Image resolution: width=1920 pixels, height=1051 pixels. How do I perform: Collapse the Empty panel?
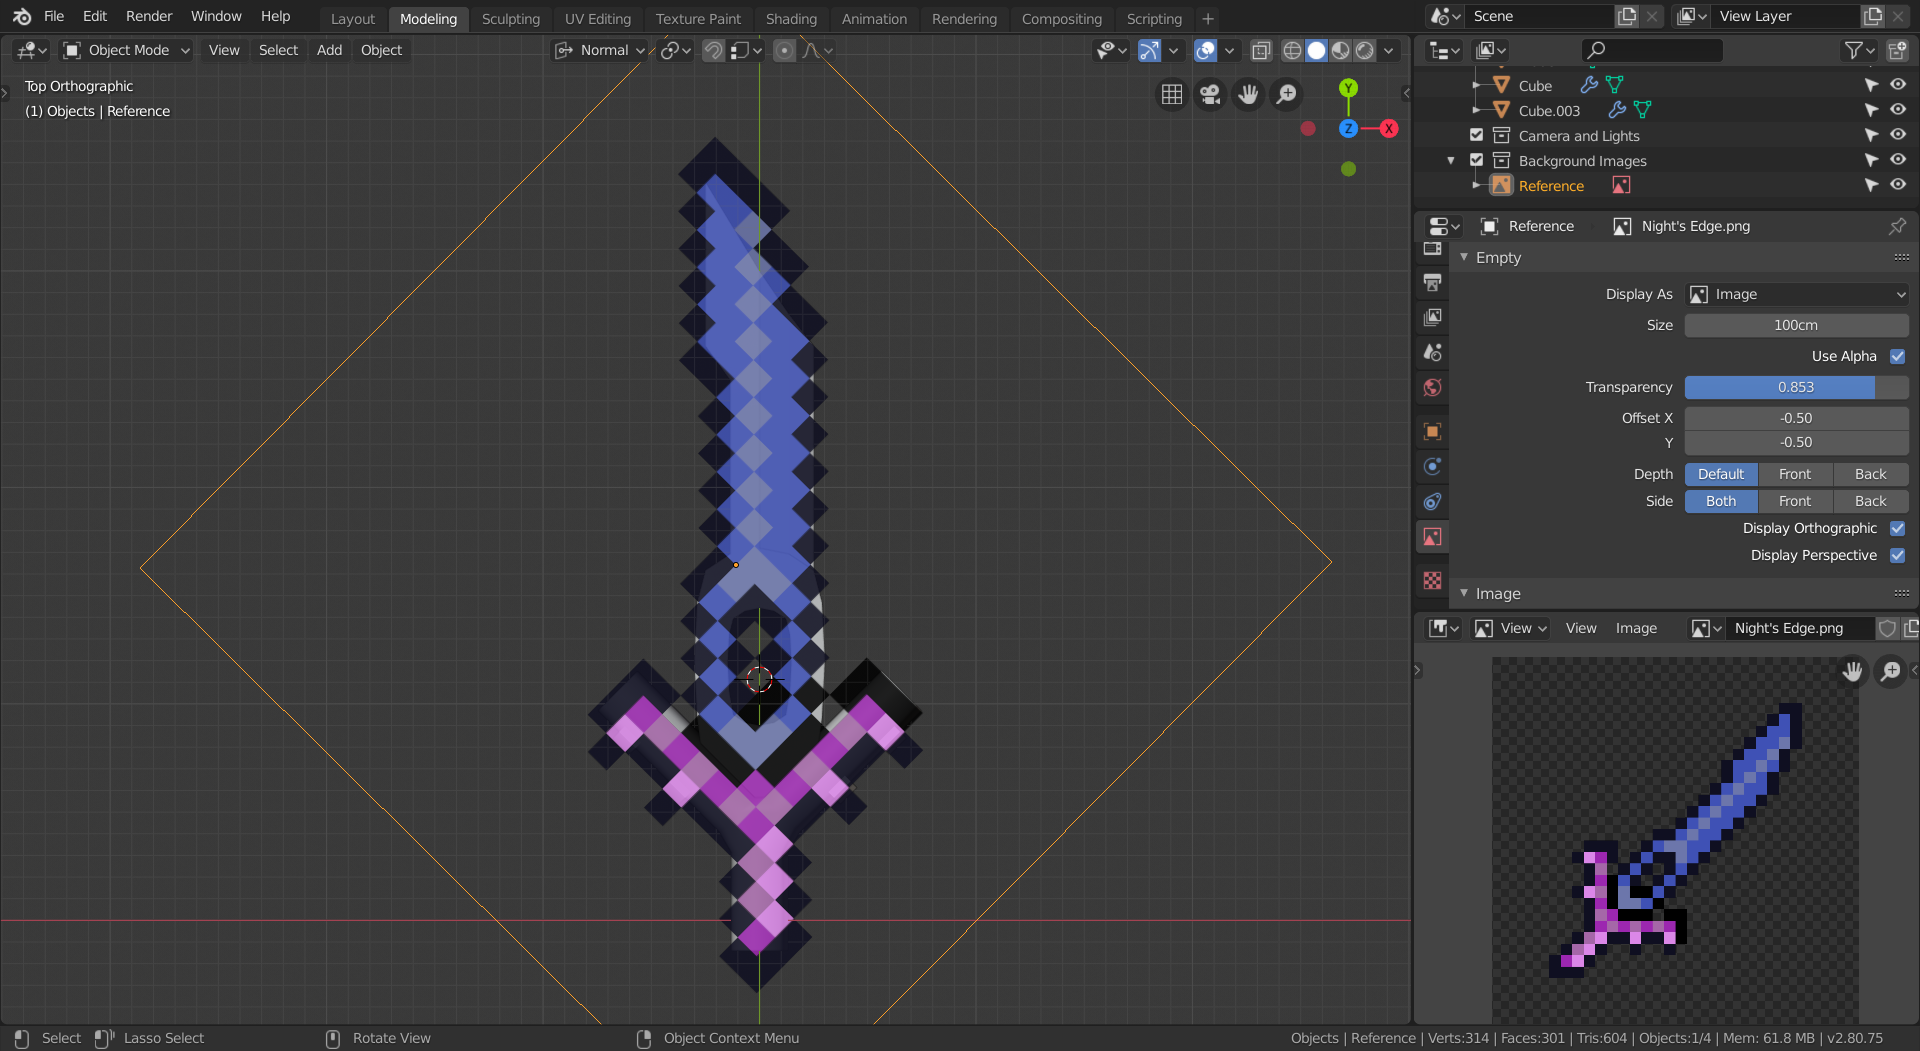pyautogui.click(x=1464, y=258)
